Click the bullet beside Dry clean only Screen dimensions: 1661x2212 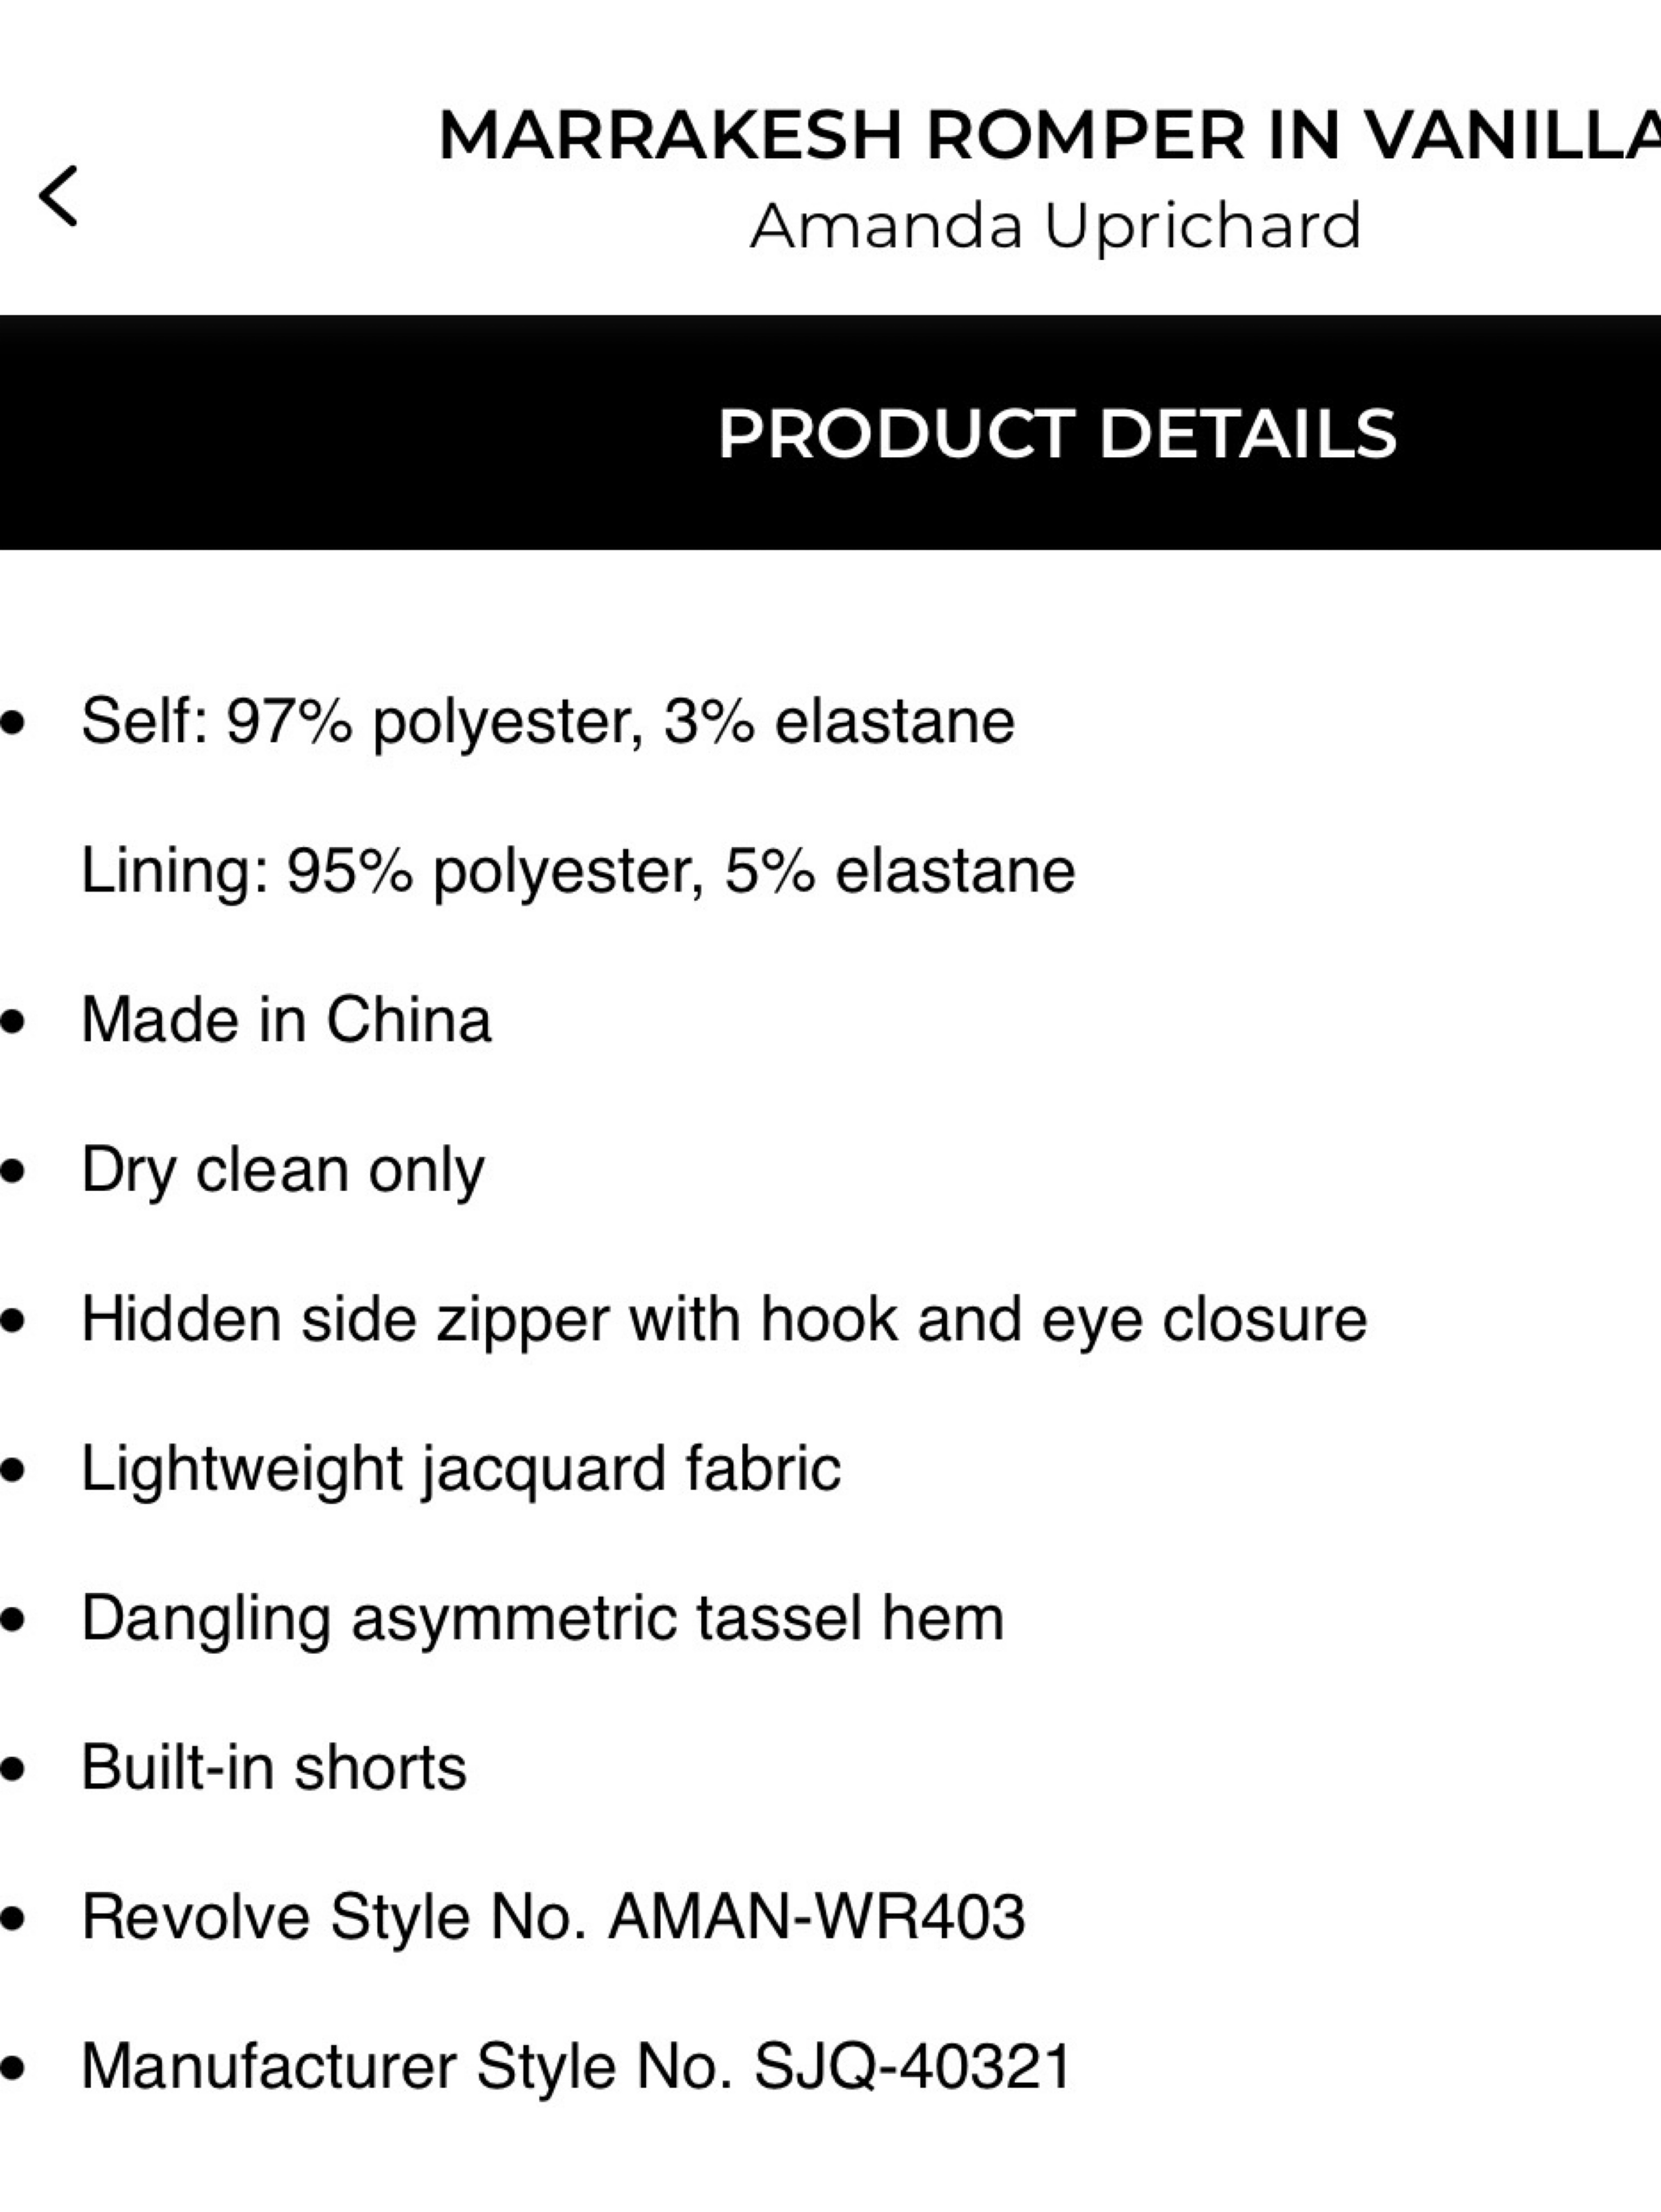(13, 1172)
